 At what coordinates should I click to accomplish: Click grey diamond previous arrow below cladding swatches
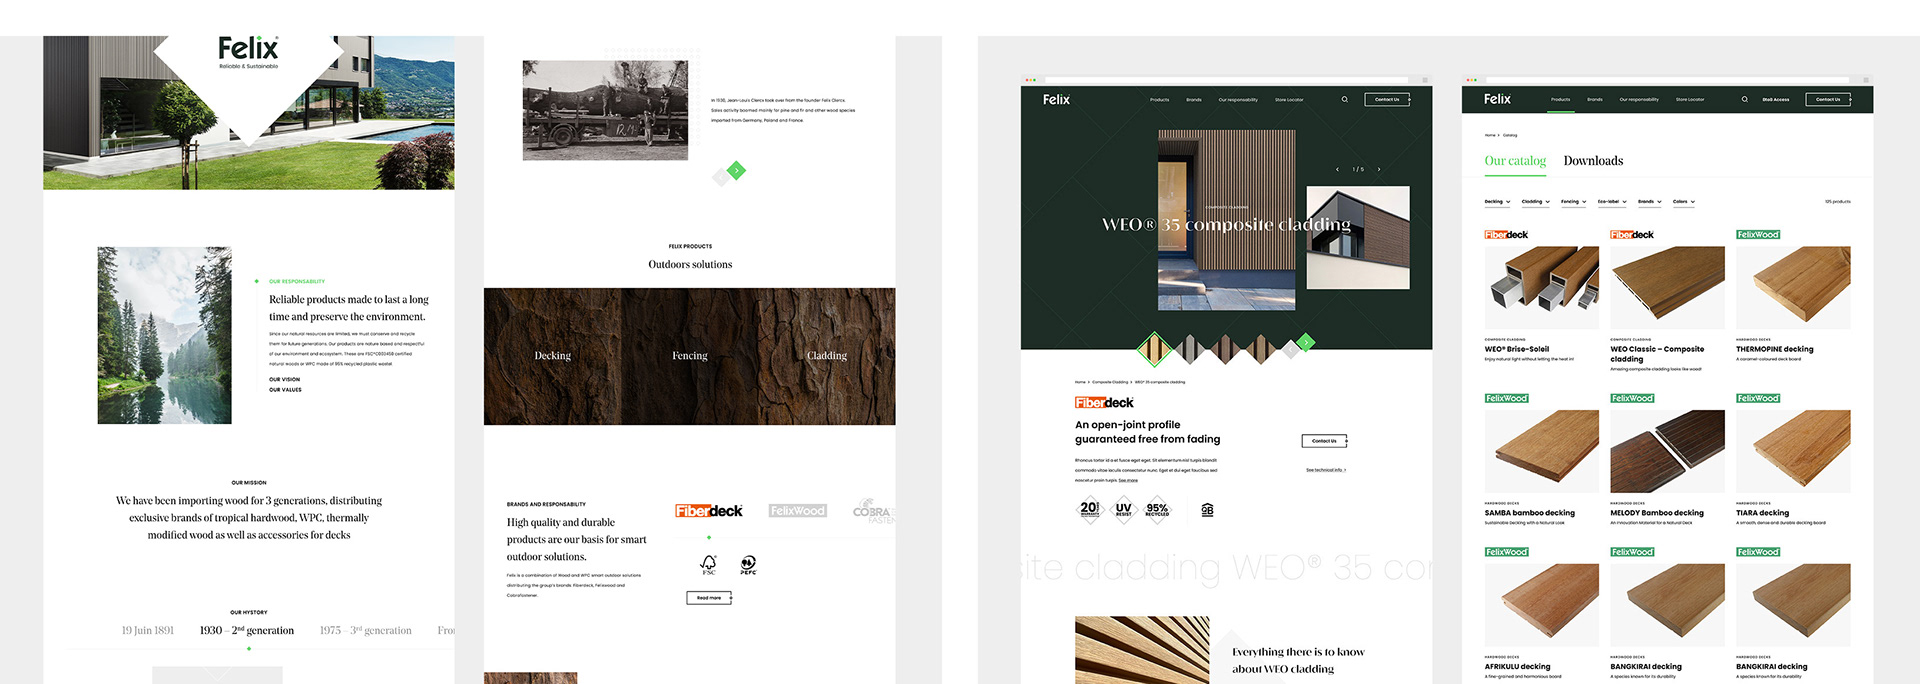(x=1290, y=350)
